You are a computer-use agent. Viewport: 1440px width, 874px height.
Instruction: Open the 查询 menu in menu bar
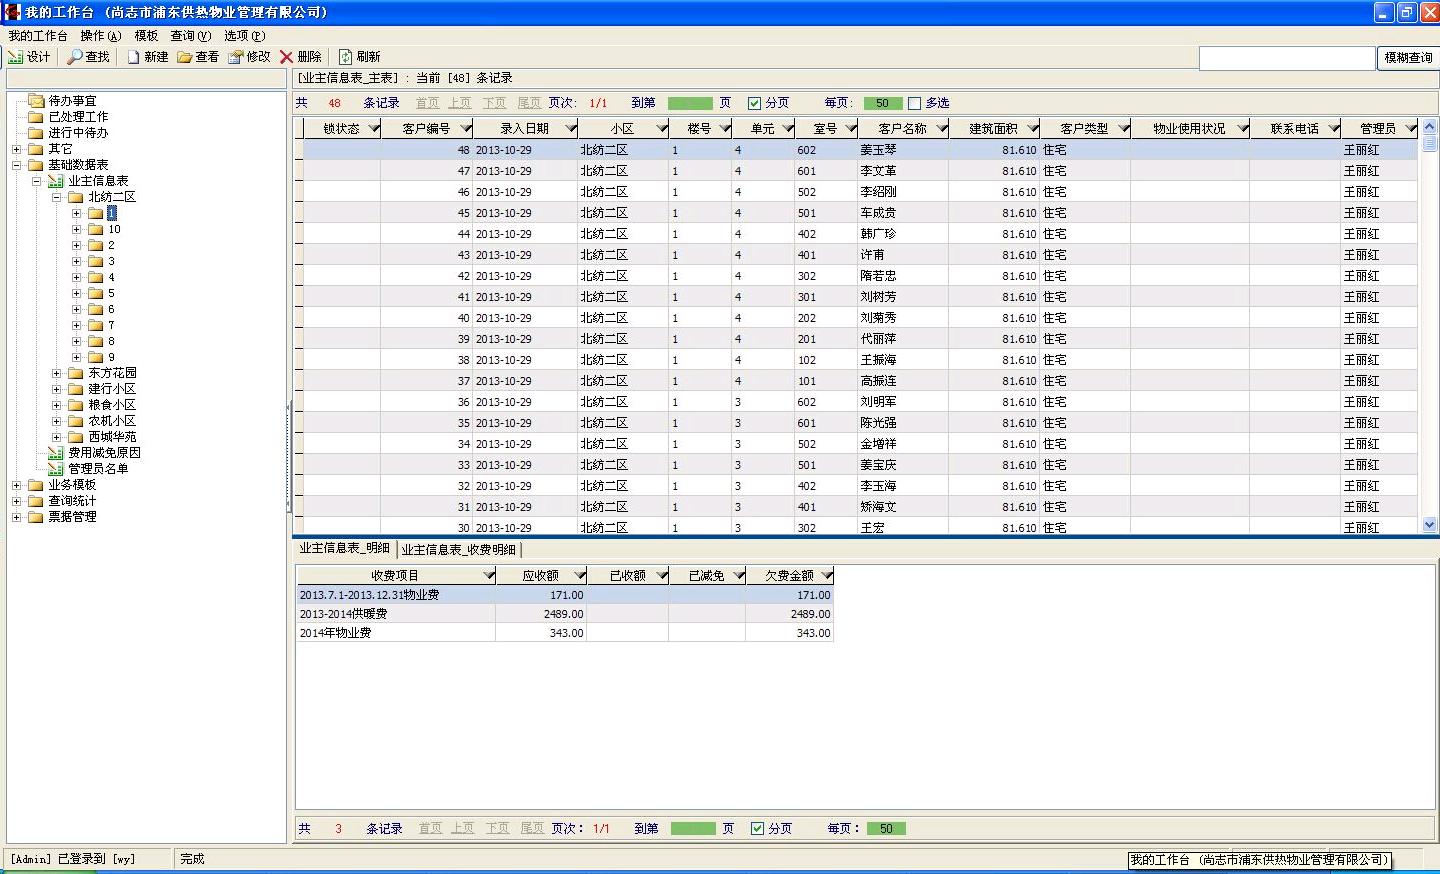190,35
